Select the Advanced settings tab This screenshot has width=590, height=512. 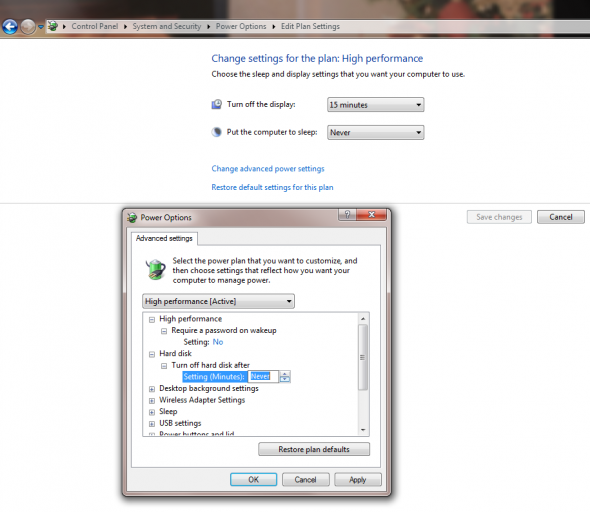click(x=164, y=238)
